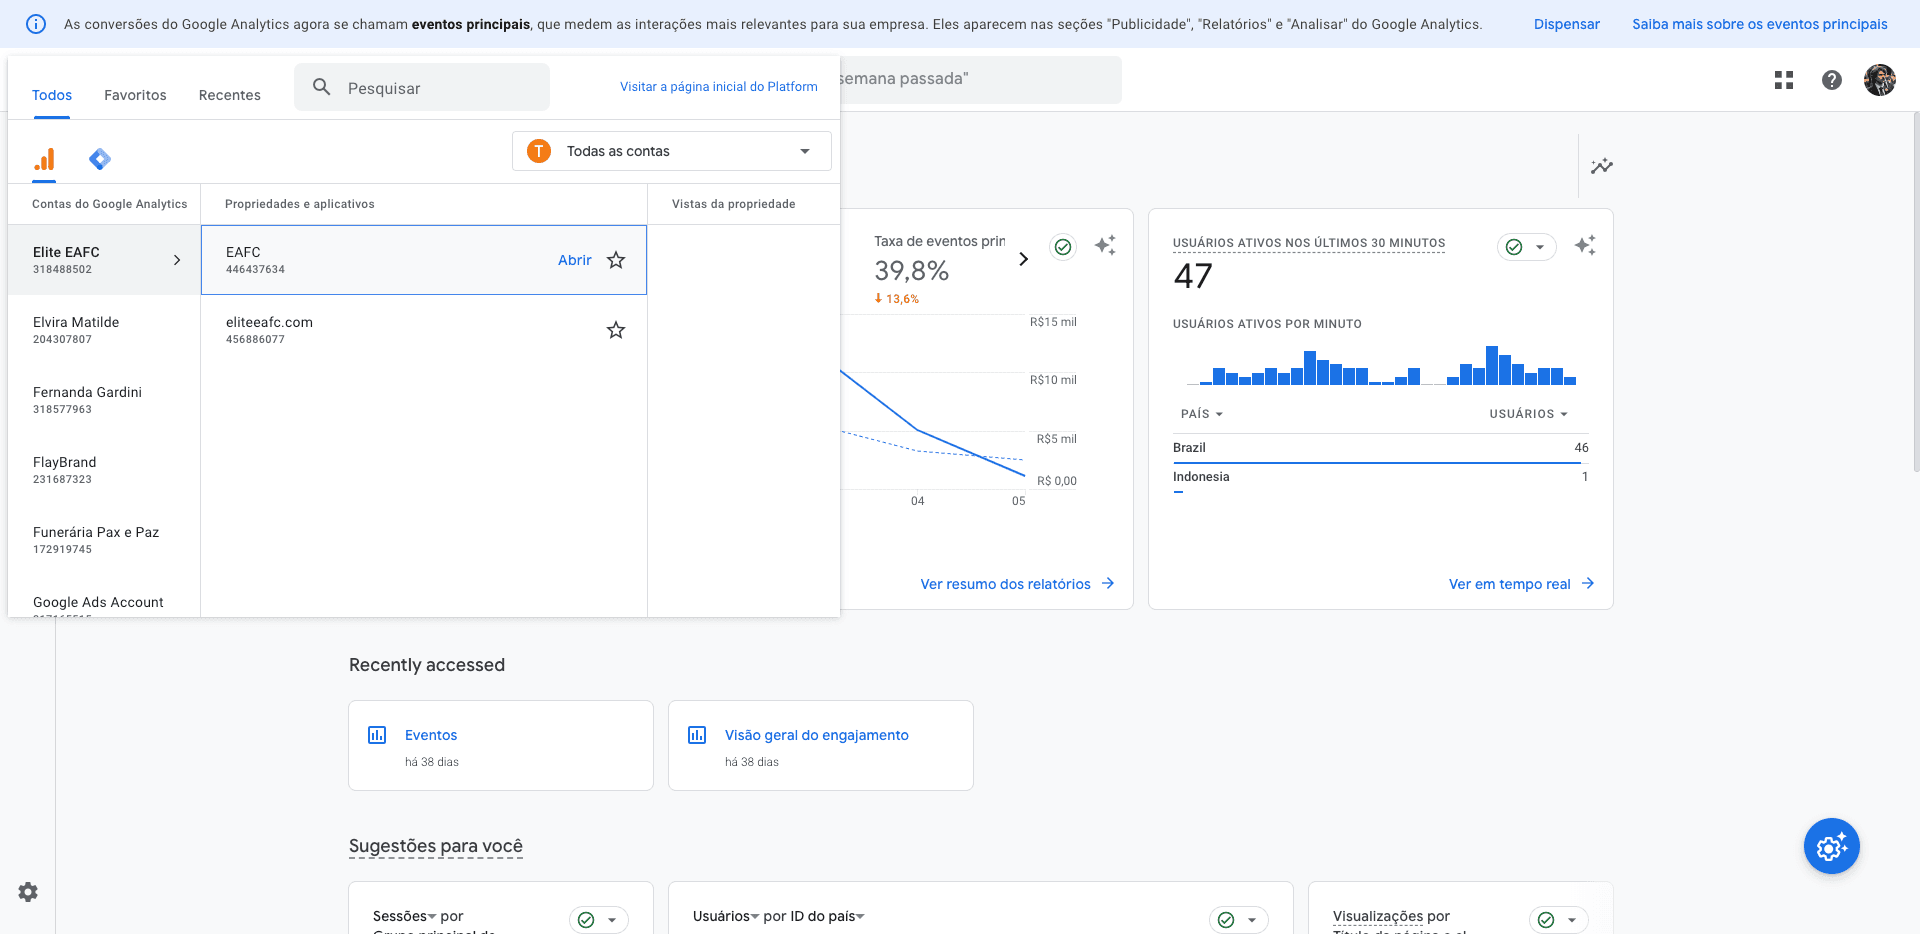
Task: Select the eliteeafc.com property
Action: coord(424,330)
